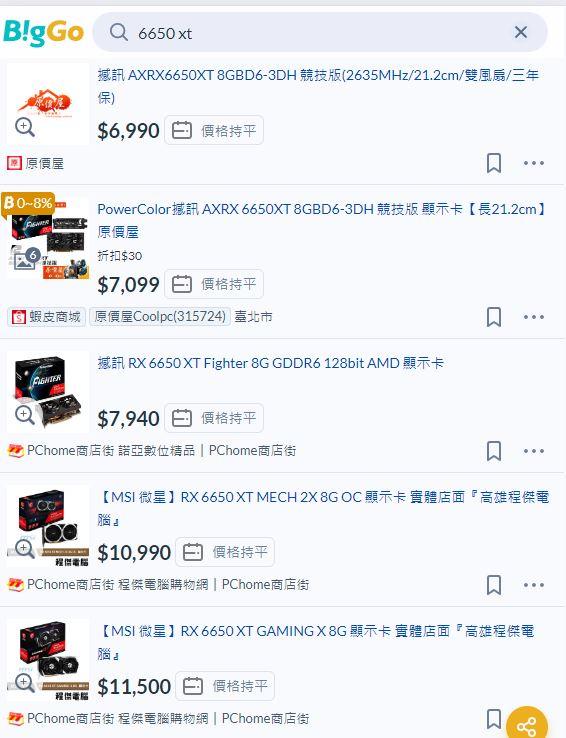Open the 6-image gallery icon

coord(26,259)
